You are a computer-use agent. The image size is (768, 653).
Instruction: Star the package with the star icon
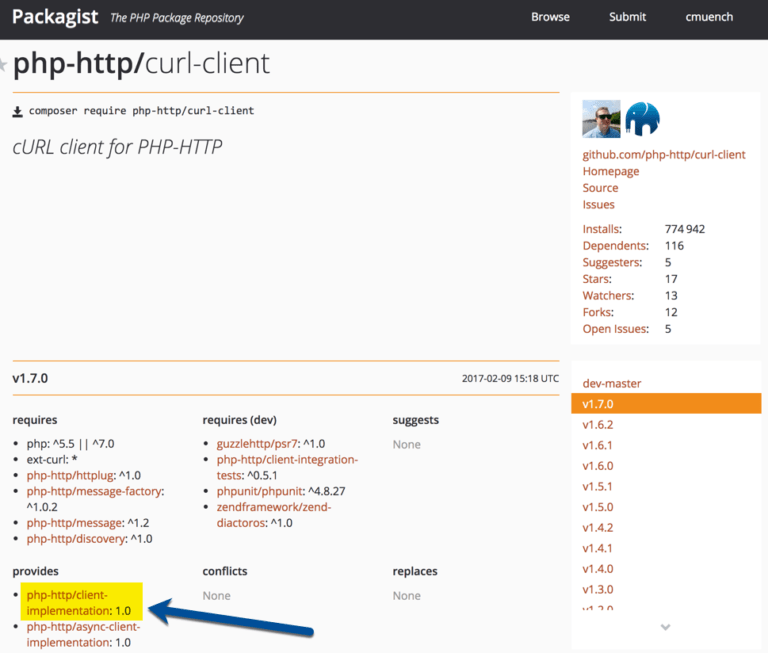3,64
